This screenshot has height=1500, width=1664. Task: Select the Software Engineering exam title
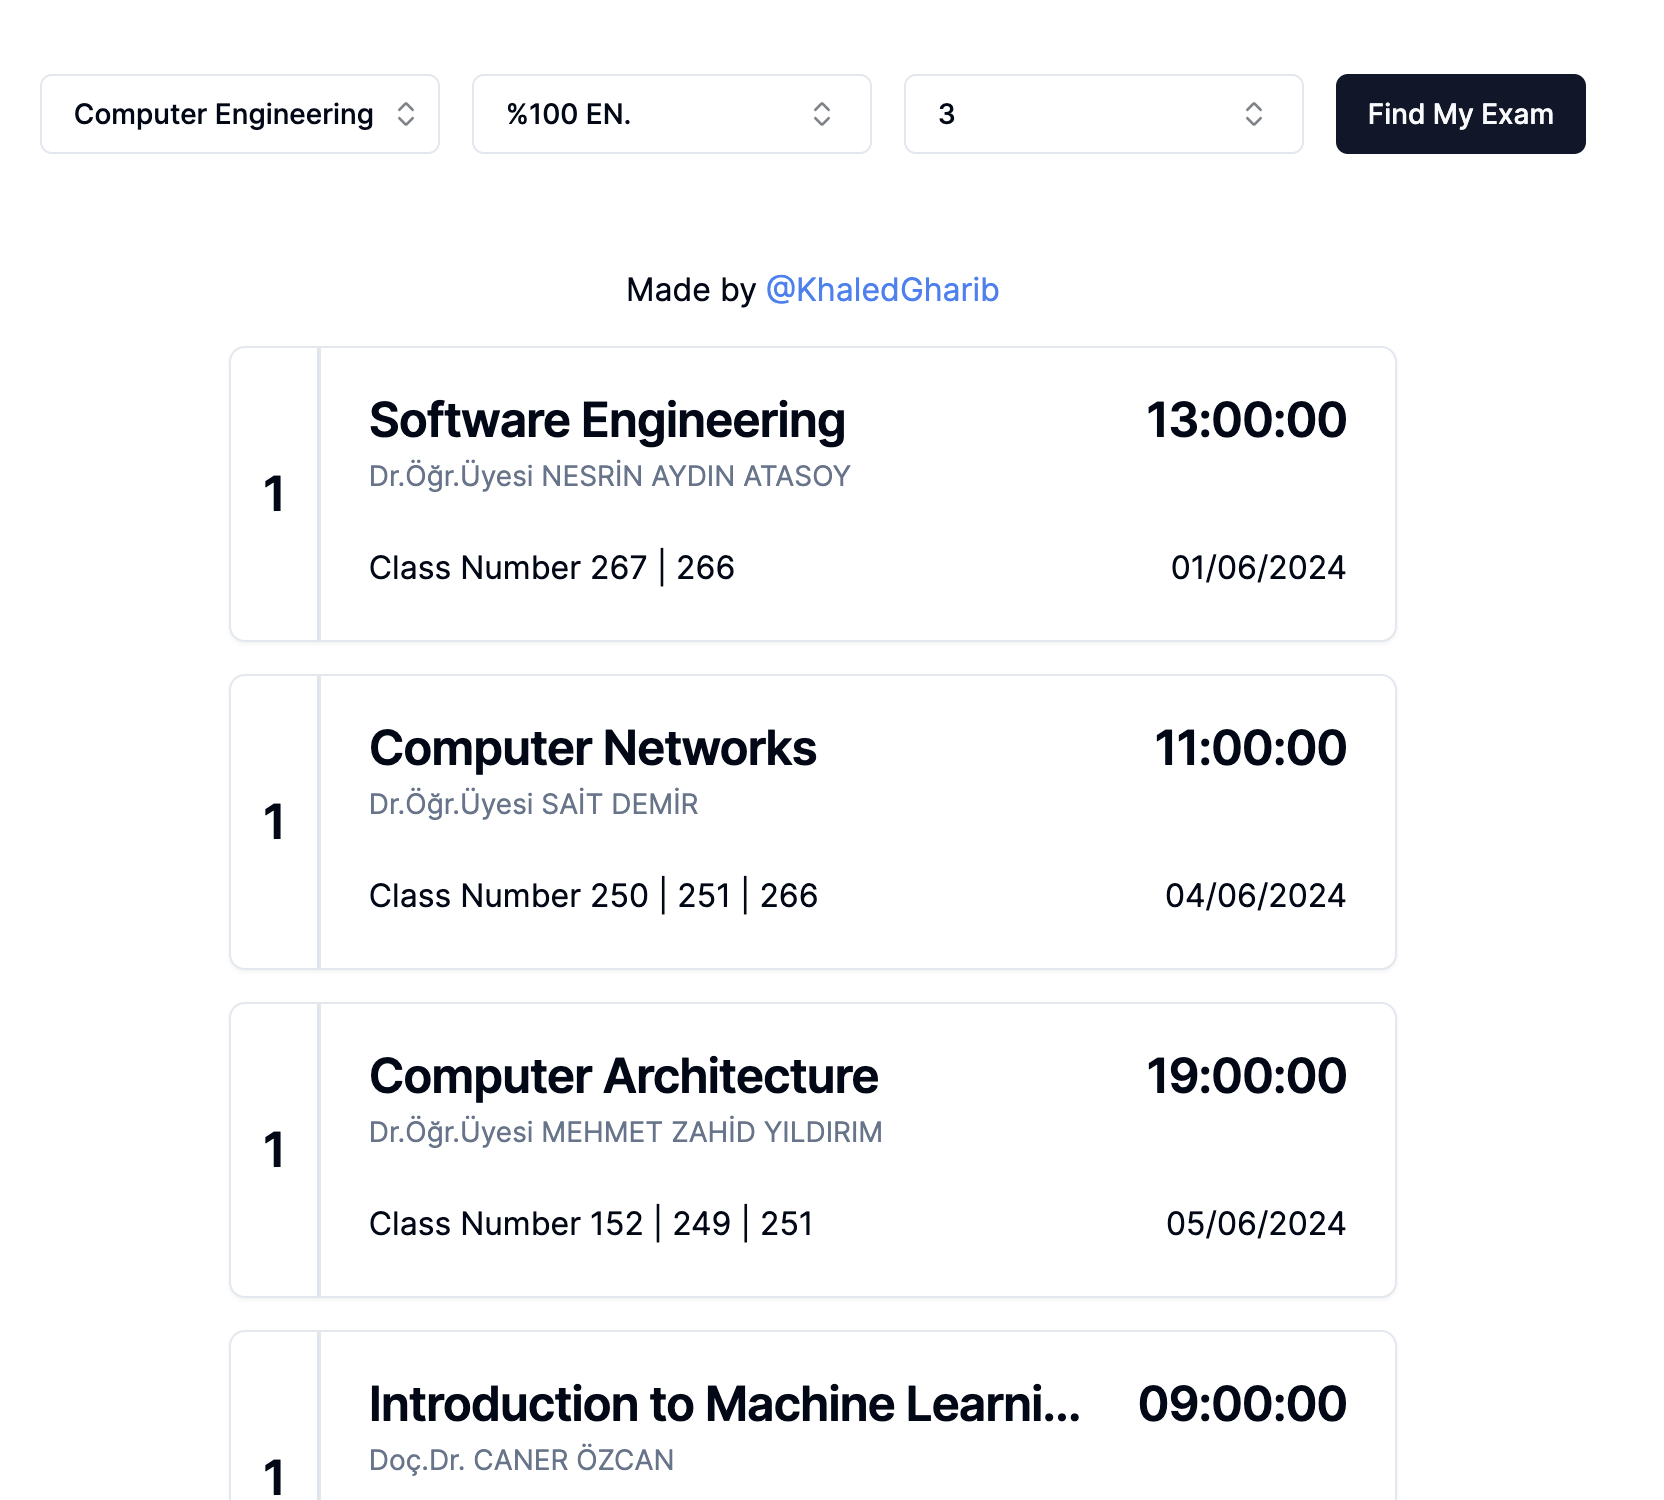point(607,420)
